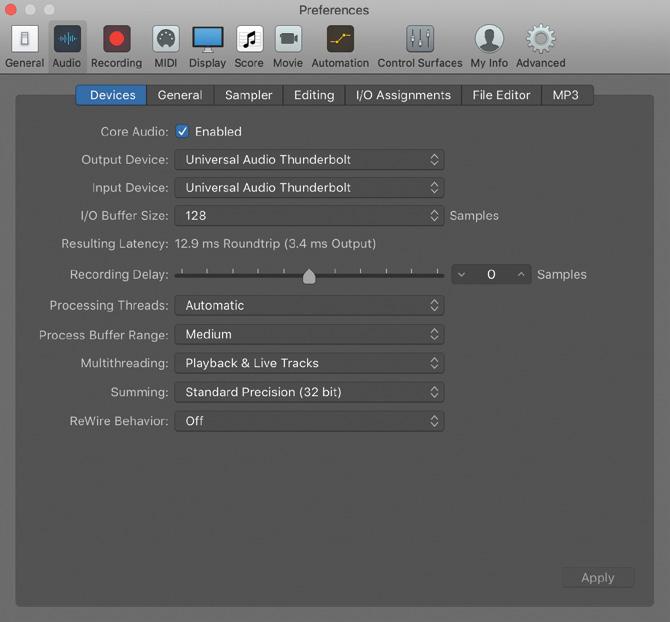Open Processing Threads Automatic dropdown
The width and height of the screenshot is (670, 622).
[309, 305]
